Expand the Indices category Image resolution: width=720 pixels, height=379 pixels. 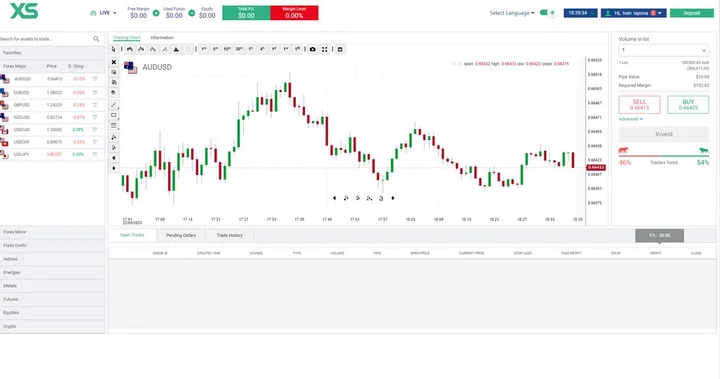[x=52, y=259]
